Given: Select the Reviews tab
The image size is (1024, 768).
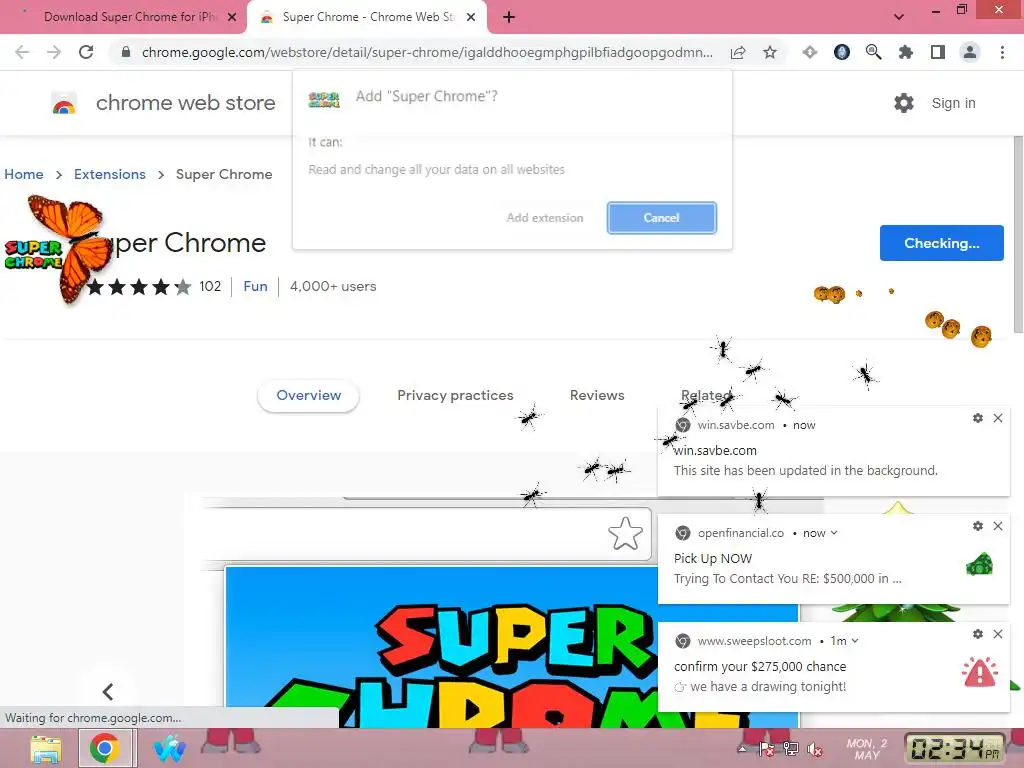Looking at the screenshot, I should click(597, 395).
